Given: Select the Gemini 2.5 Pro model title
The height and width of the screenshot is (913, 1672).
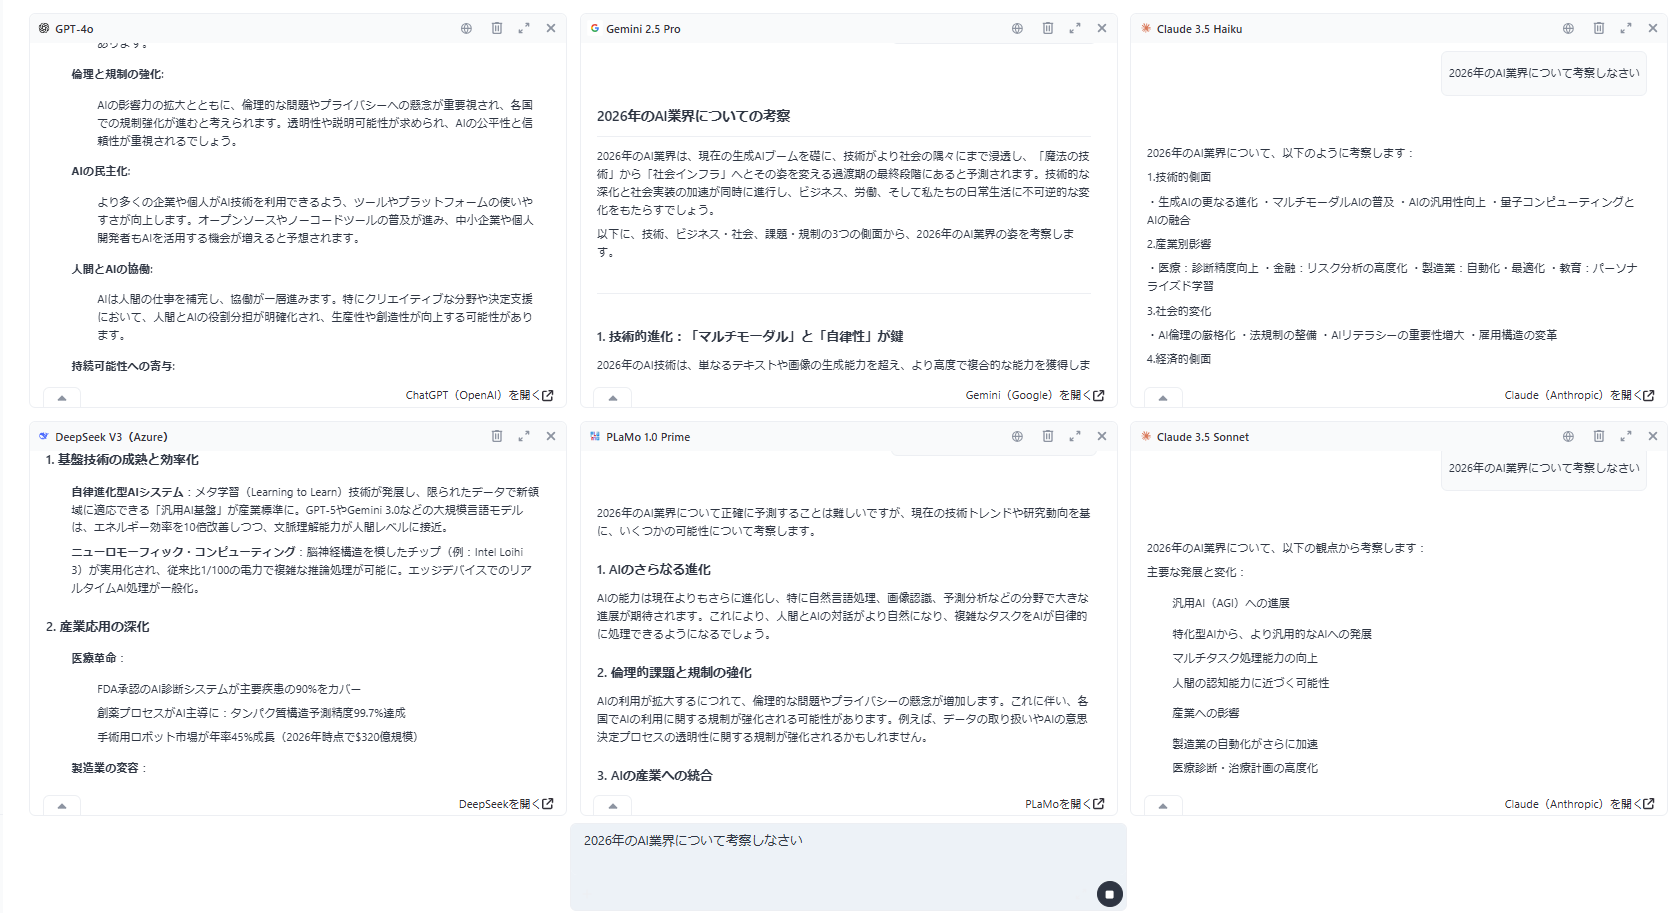Looking at the screenshot, I should point(643,29).
